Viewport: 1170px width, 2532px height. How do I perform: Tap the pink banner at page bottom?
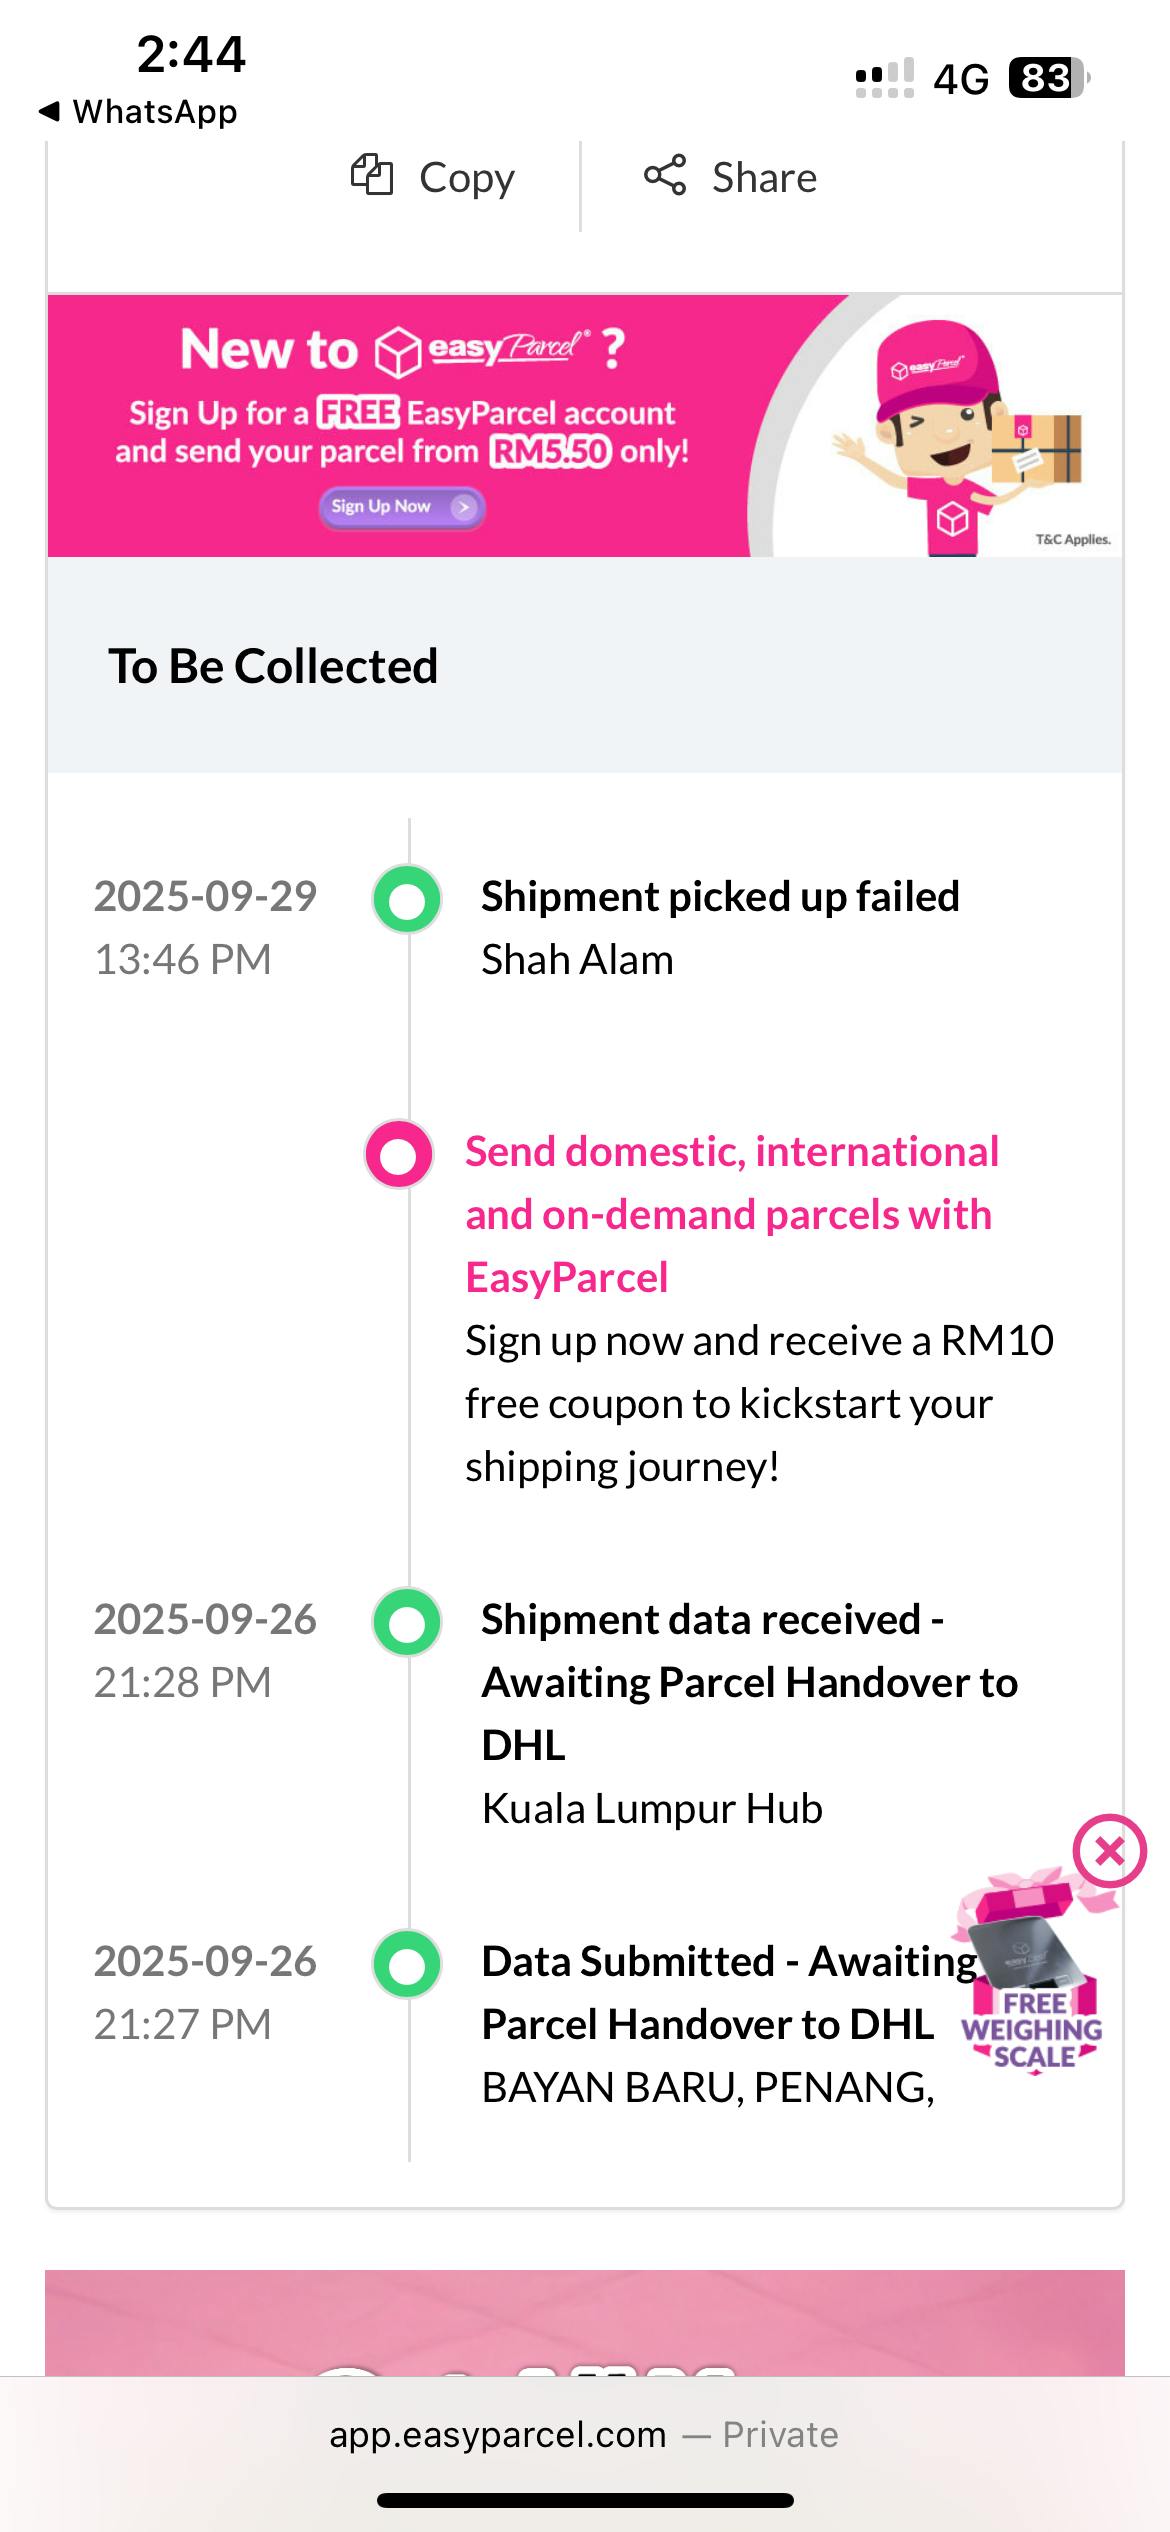tap(584, 2320)
